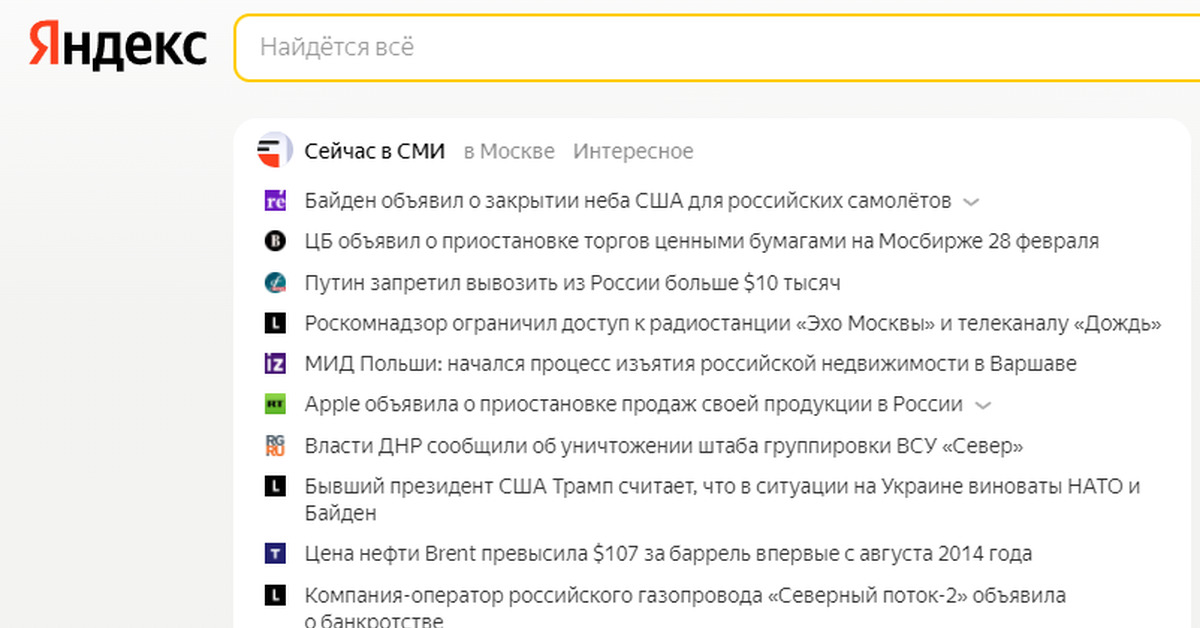Click the source icon beside the Роскомнадзор headline

pyautogui.click(x=275, y=323)
